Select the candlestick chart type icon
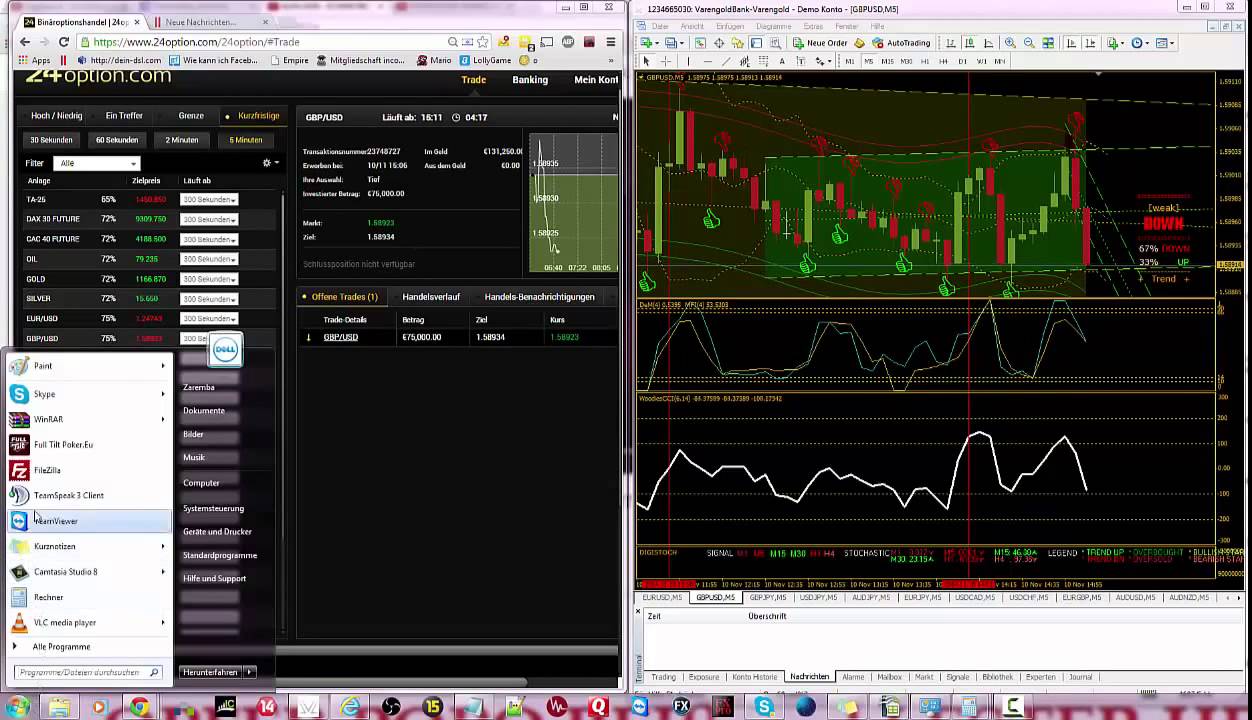1252x720 pixels. [x=970, y=43]
